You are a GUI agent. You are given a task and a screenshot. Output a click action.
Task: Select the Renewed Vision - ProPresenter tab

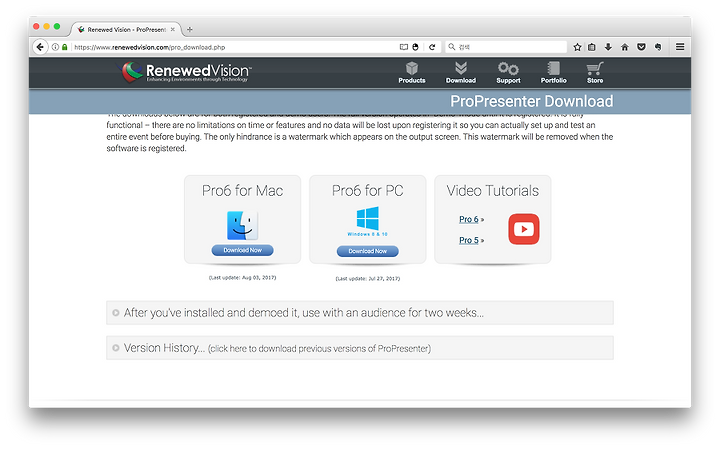[126, 29]
